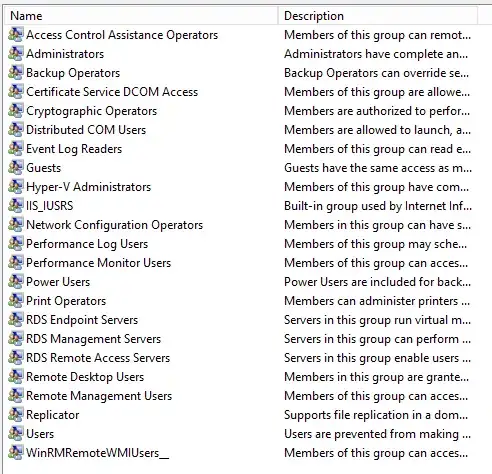Pick the Performance Log Users name
Screen dimensions: 492x474
coord(87,244)
